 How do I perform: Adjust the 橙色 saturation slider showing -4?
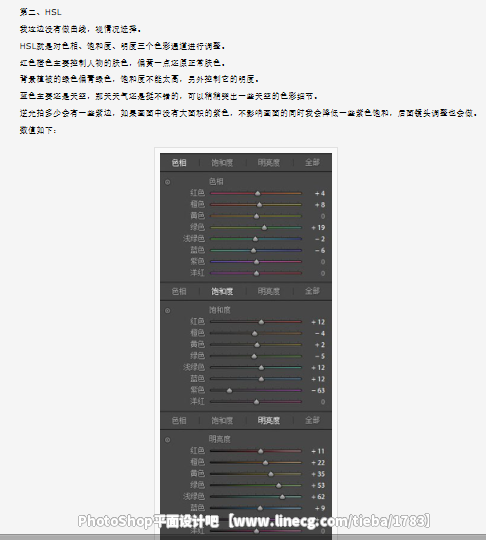(256, 333)
